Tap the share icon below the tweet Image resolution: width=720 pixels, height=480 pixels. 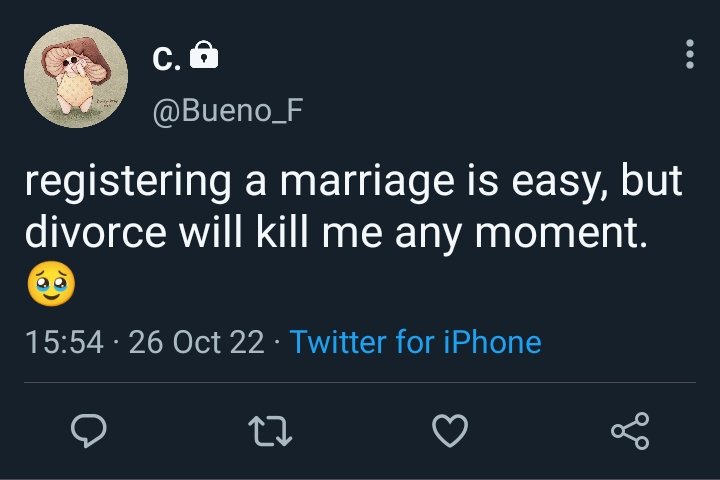click(x=630, y=430)
